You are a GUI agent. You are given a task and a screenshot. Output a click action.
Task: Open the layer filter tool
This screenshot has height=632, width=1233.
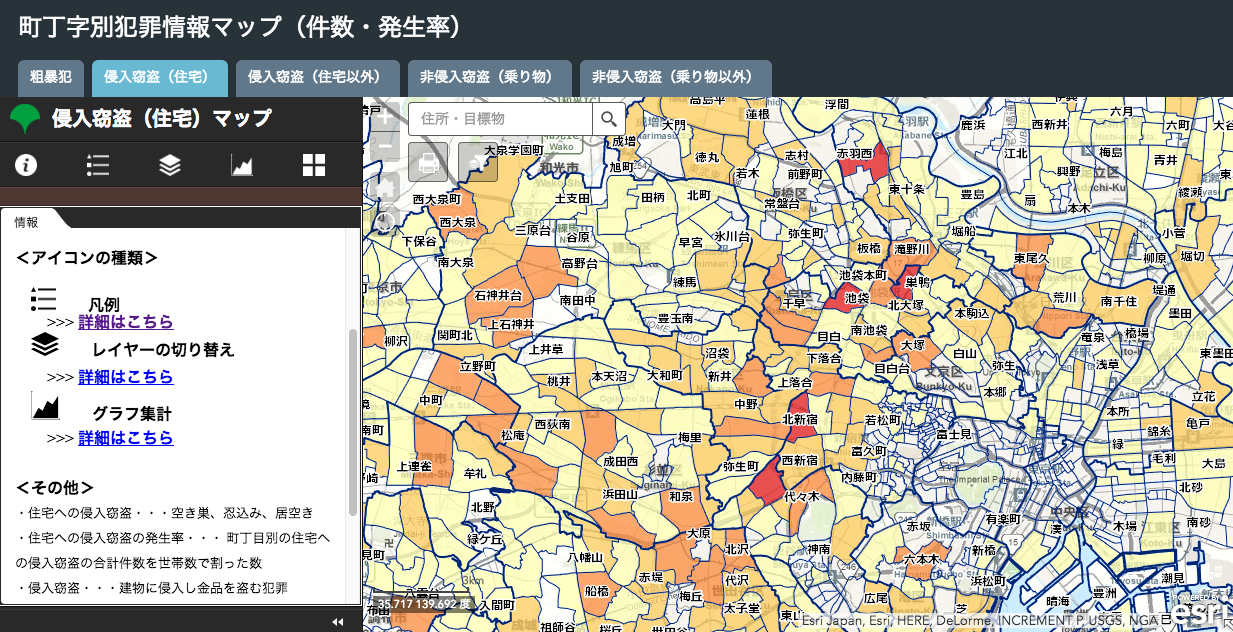click(478, 162)
